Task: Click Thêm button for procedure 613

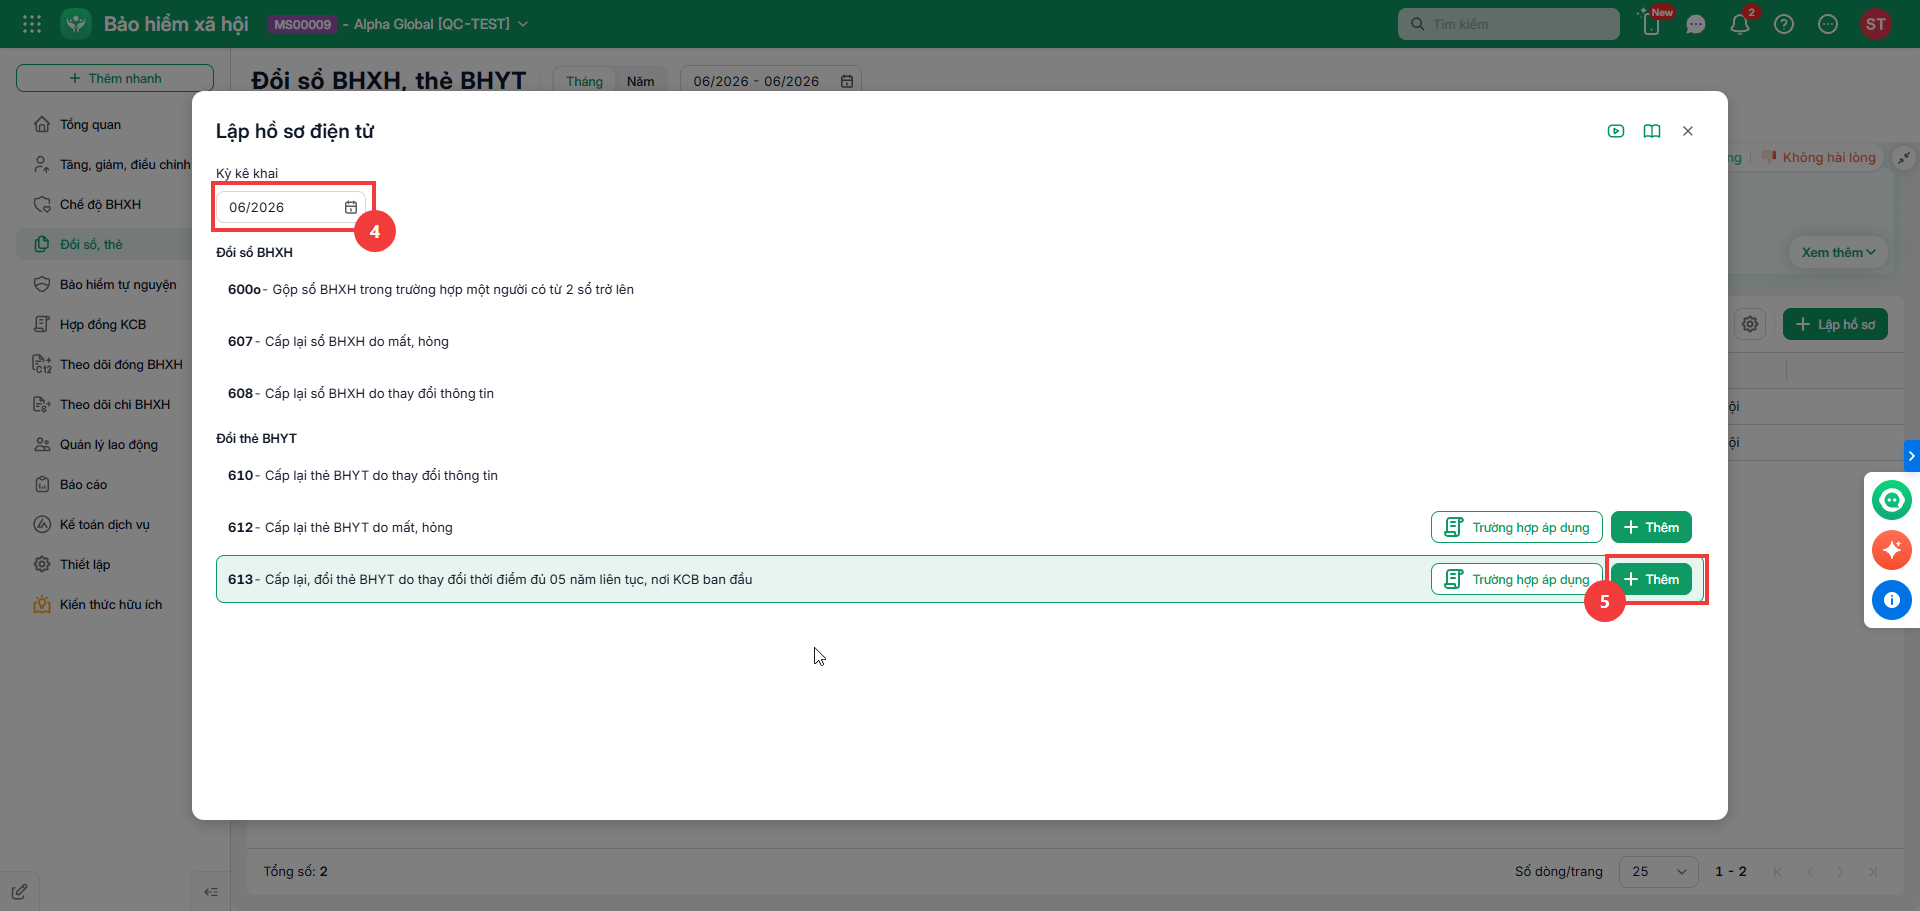Action: click(x=1651, y=579)
